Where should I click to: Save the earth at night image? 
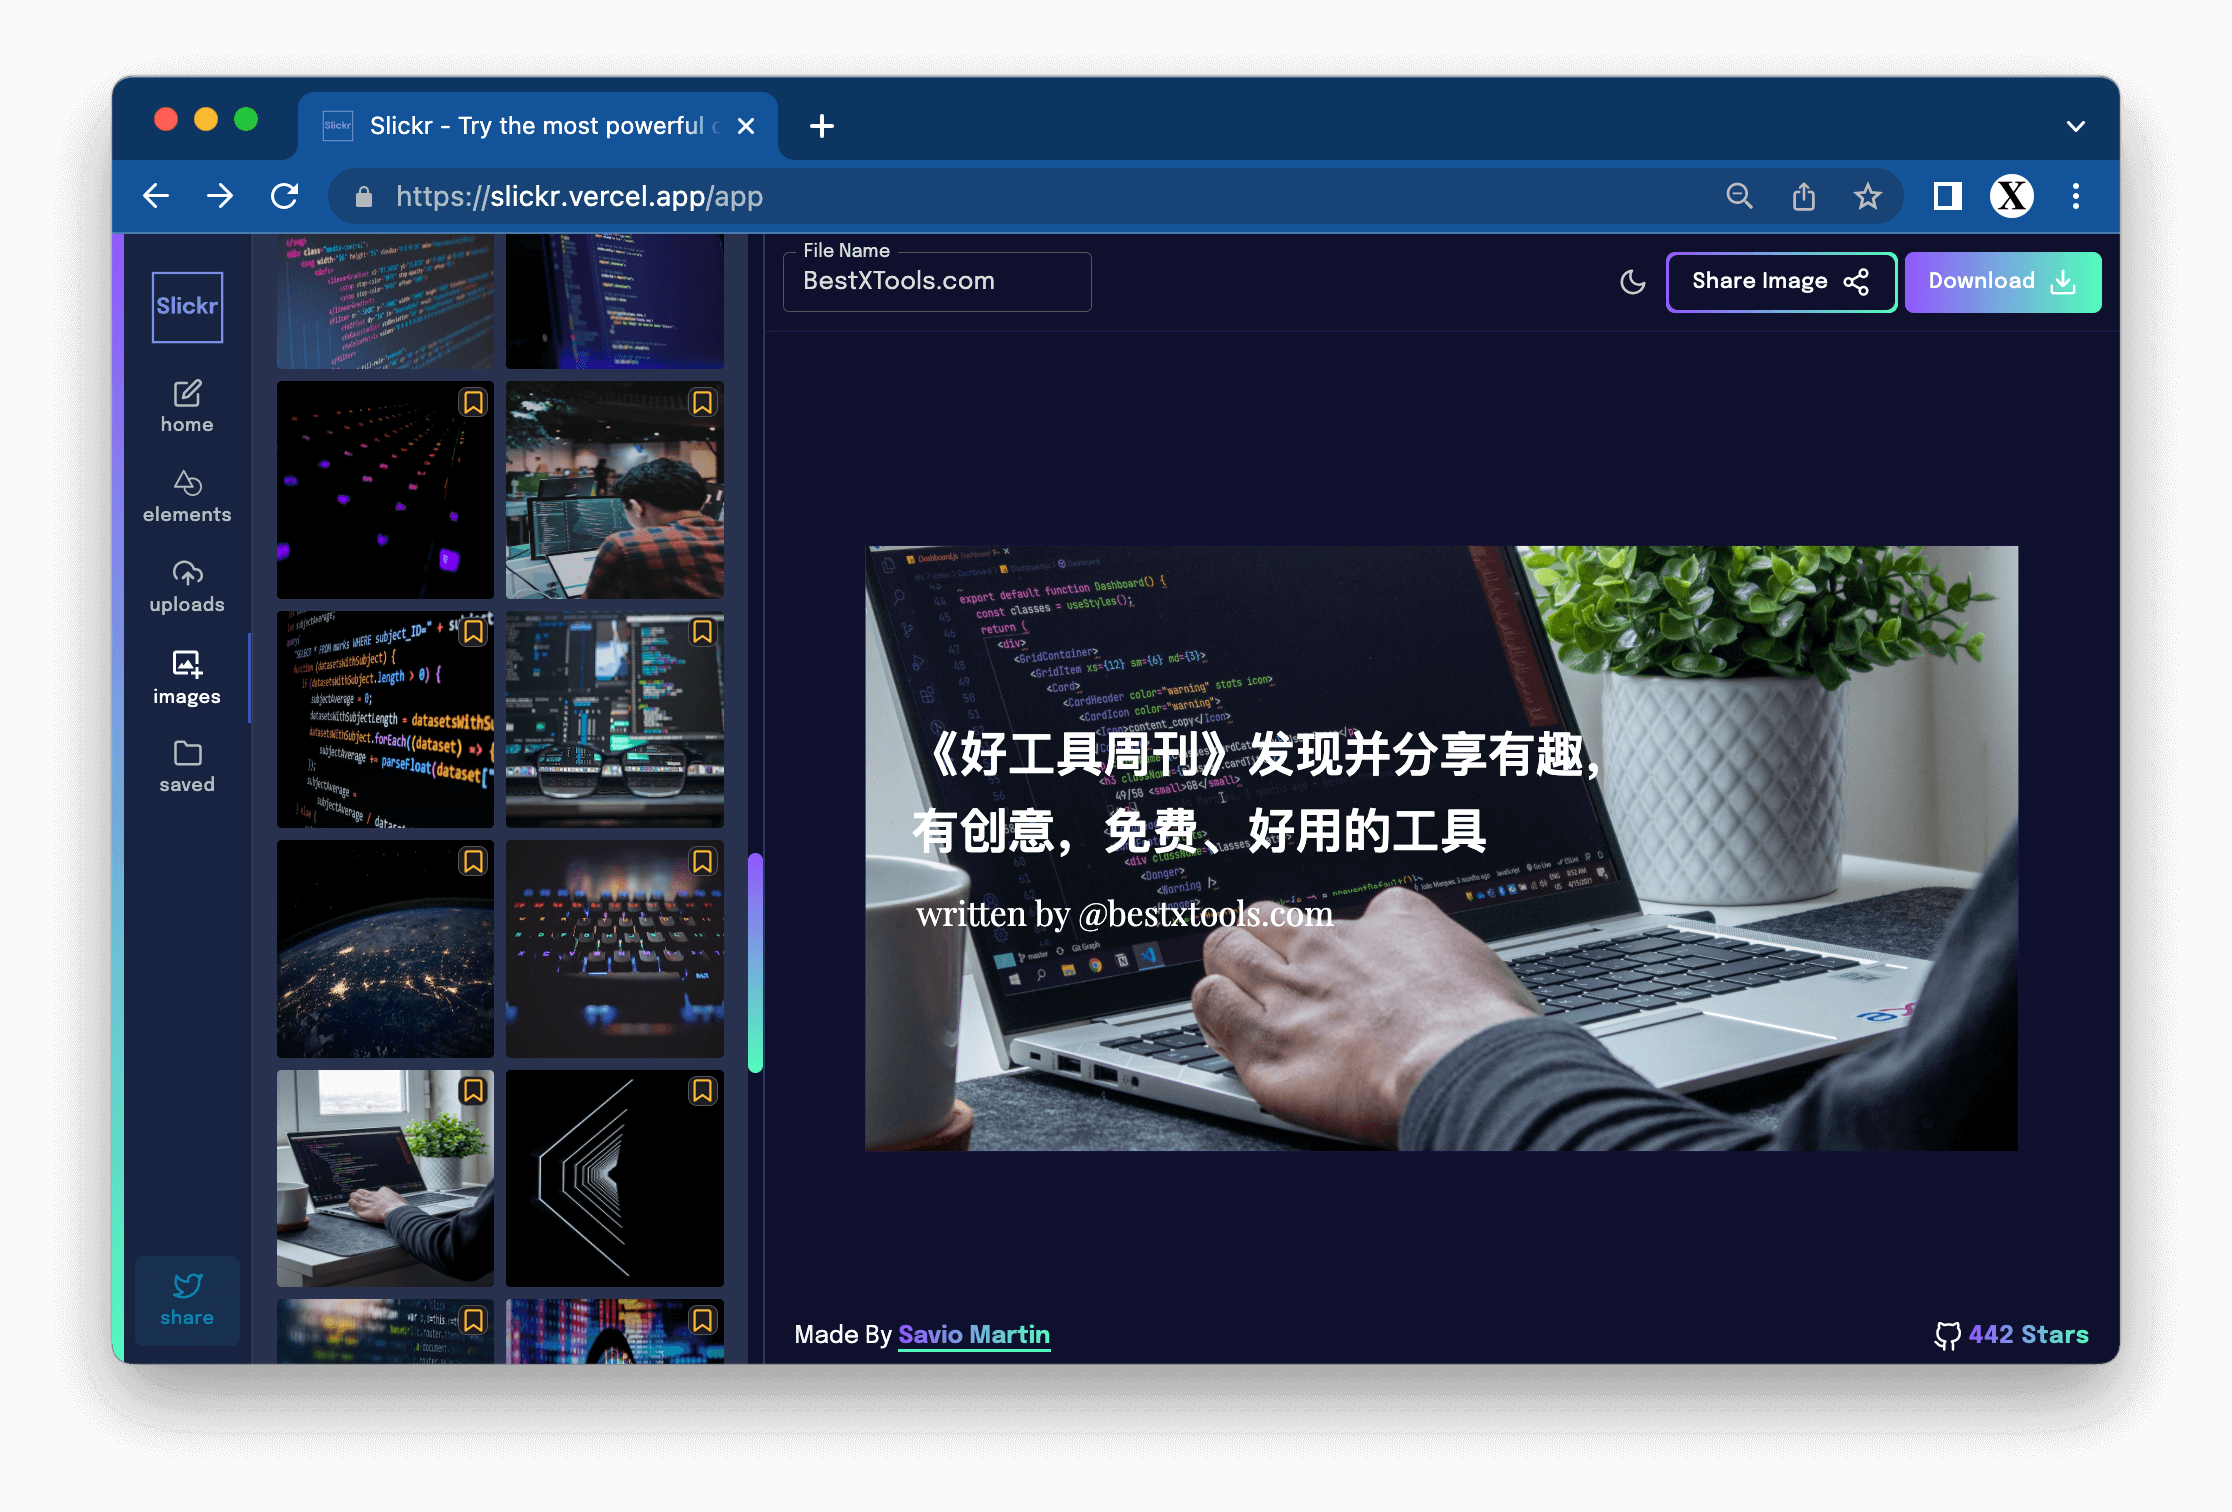click(x=473, y=861)
